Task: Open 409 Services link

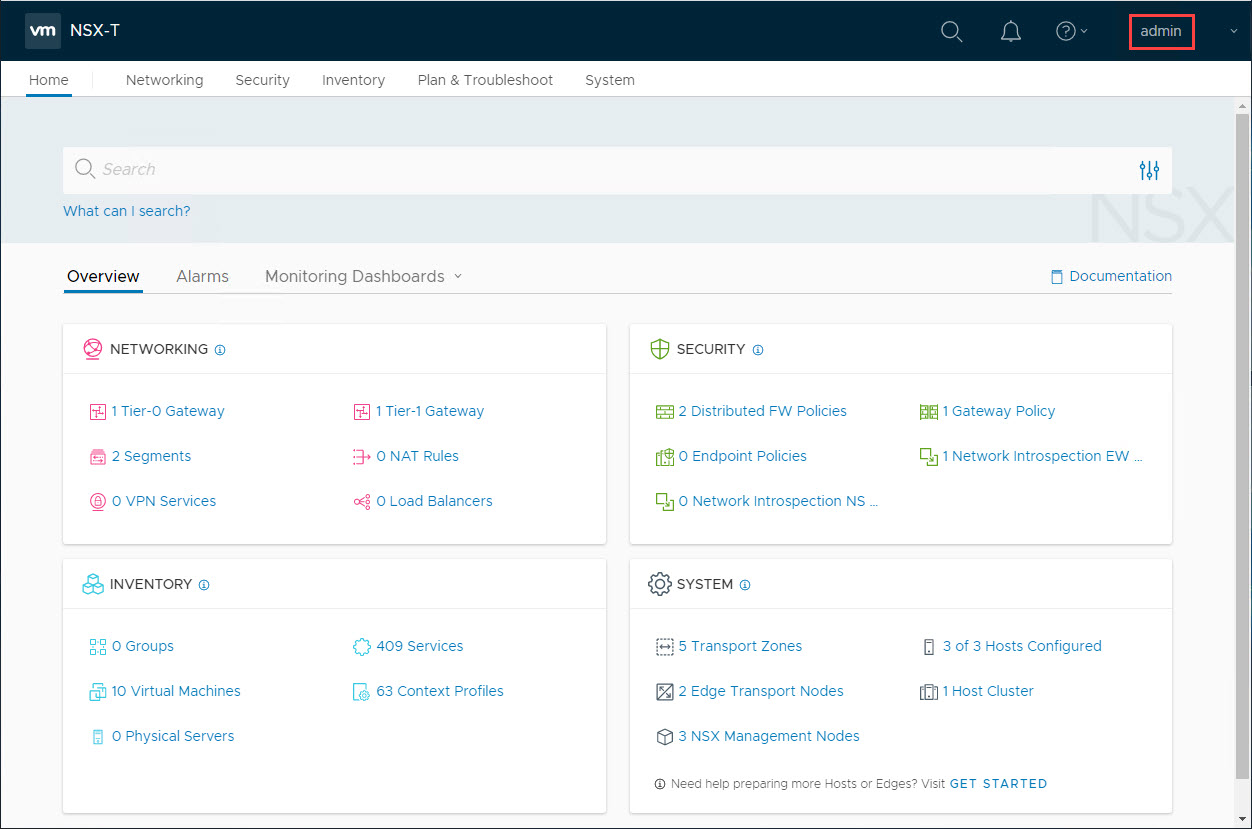Action: [419, 646]
